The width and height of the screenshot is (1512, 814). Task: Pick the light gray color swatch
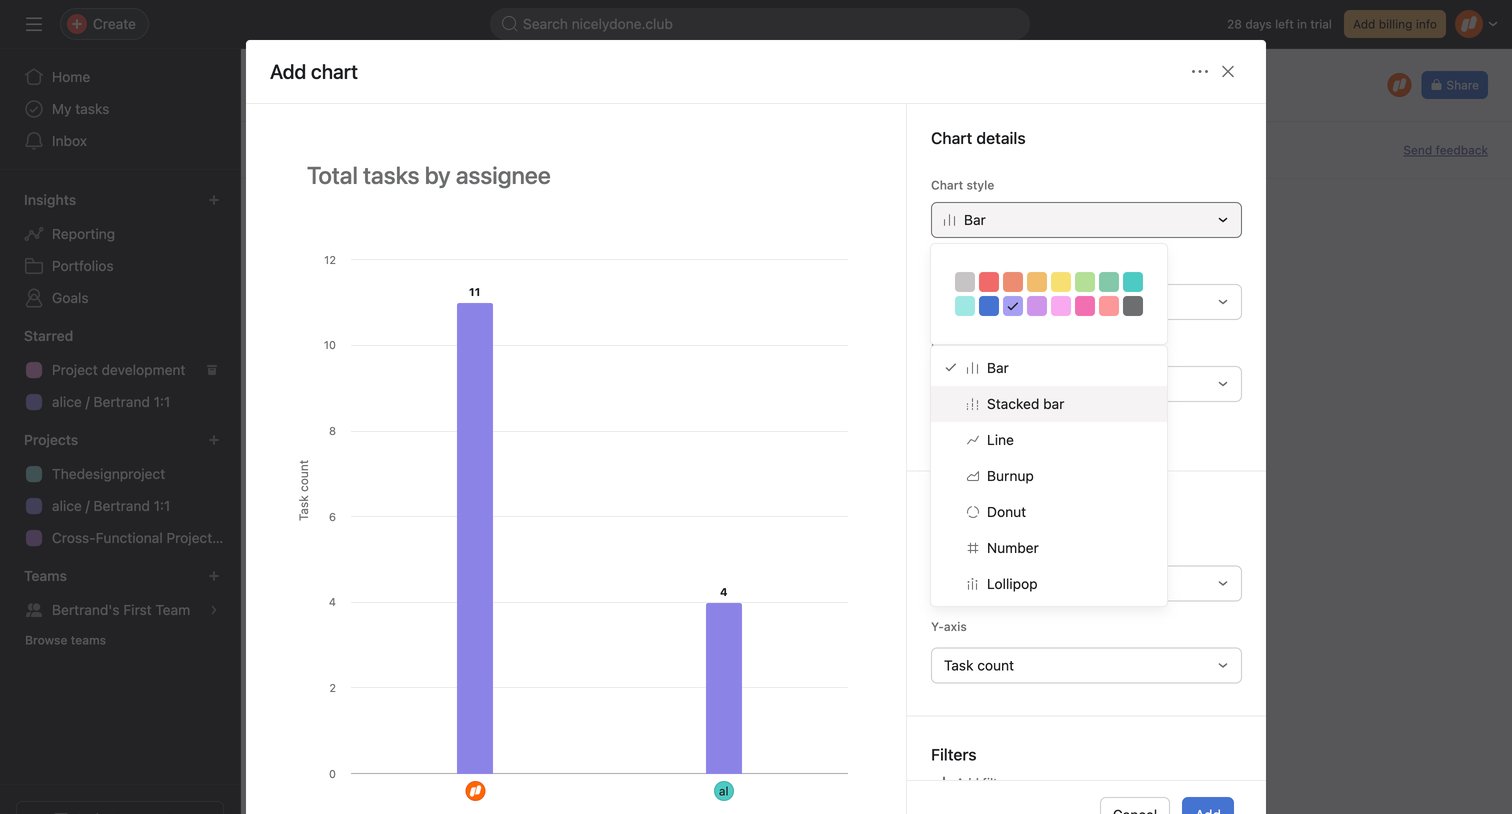965,282
